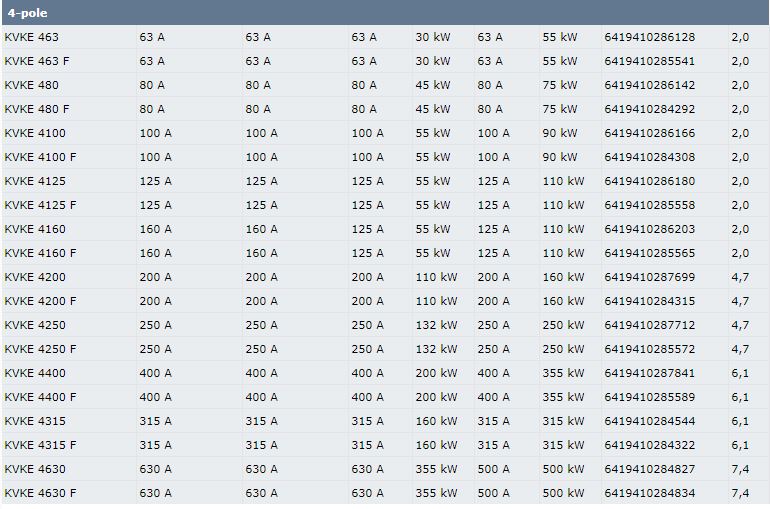This screenshot has height=509, width=770.
Task: Select weight 6,1 in KVKE 4400 row
Action: (x=740, y=374)
